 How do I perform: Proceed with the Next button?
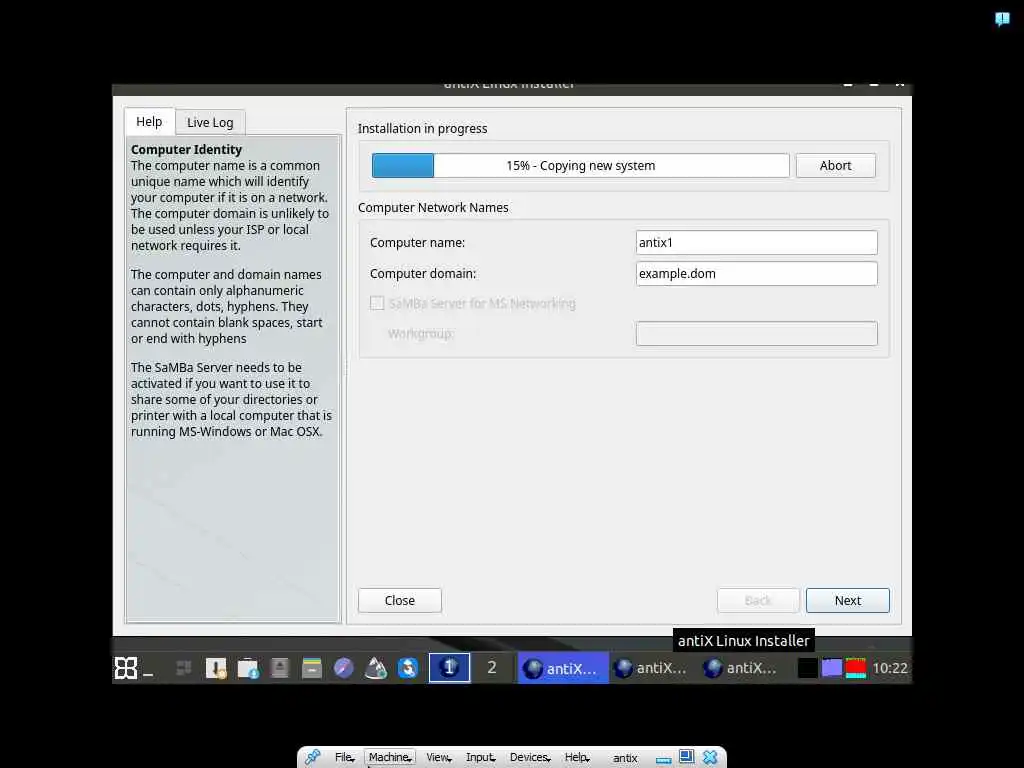(x=848, y=600)
